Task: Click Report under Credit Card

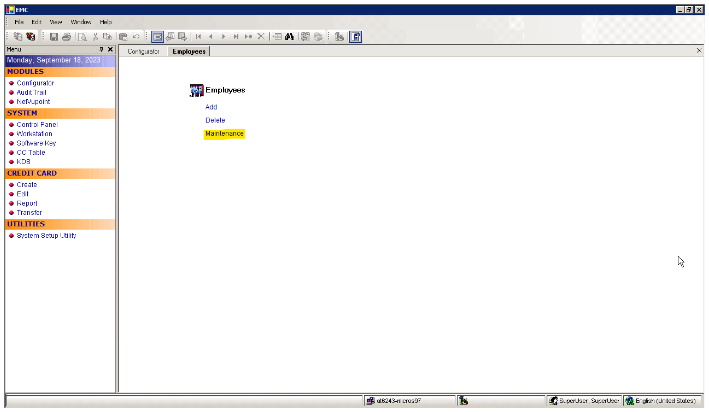Action: [27, 204]
